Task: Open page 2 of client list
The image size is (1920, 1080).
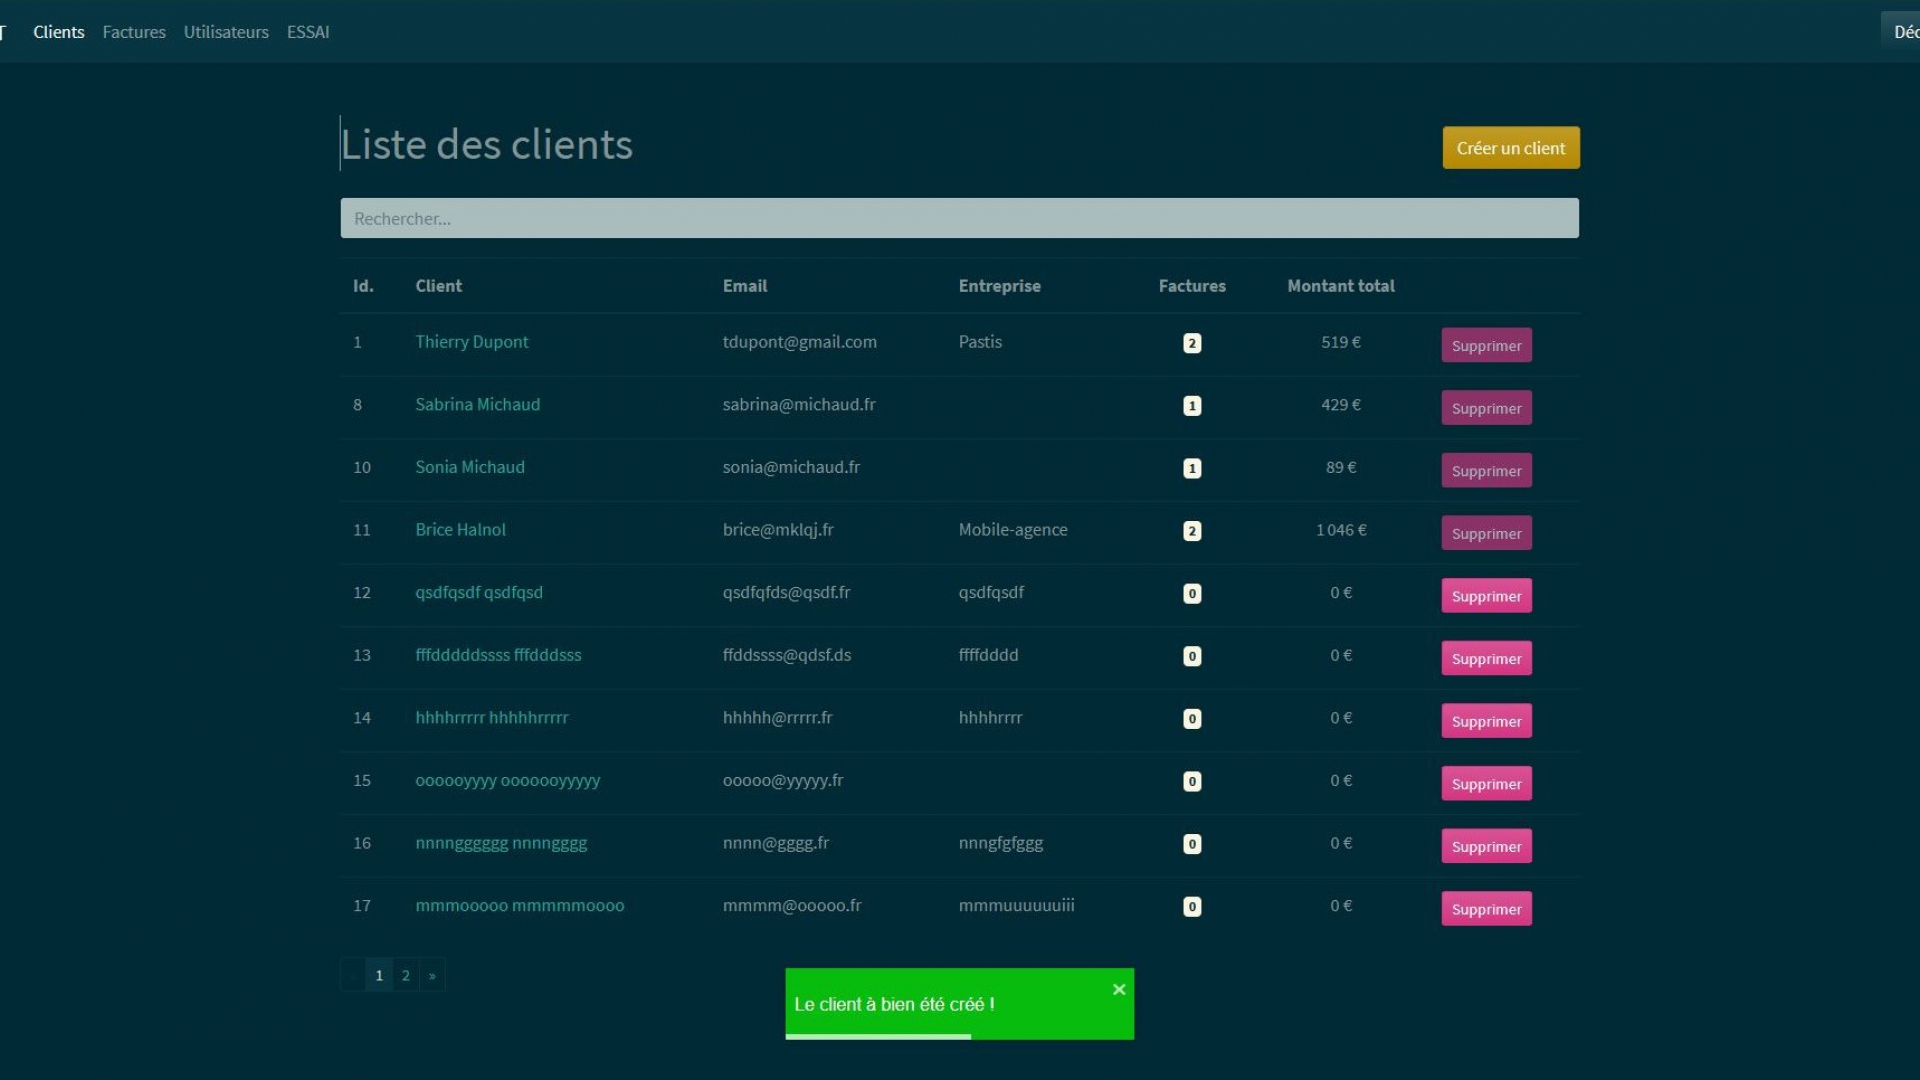Action: point(405,975)
